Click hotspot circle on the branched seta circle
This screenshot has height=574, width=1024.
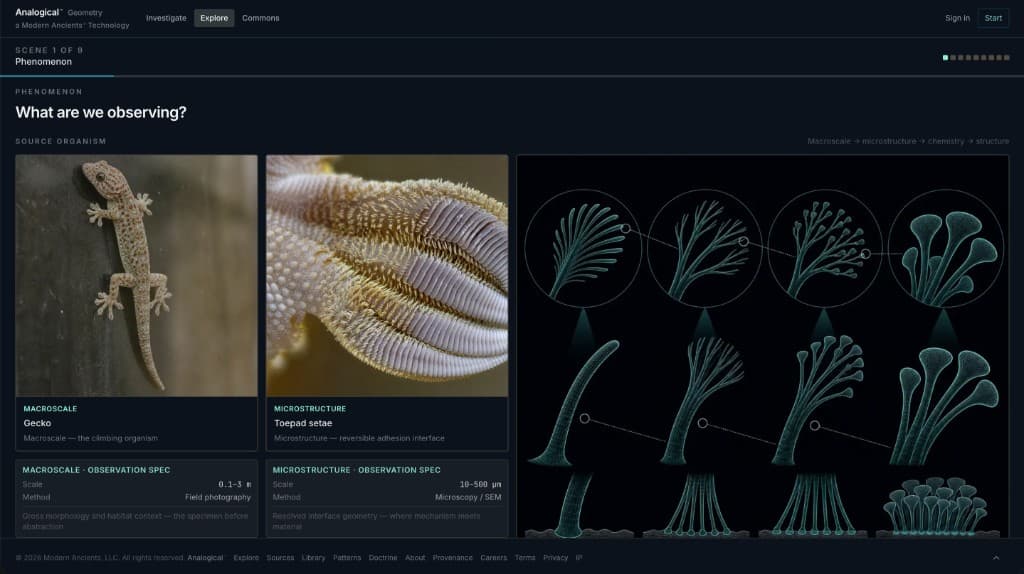[743, 242]
